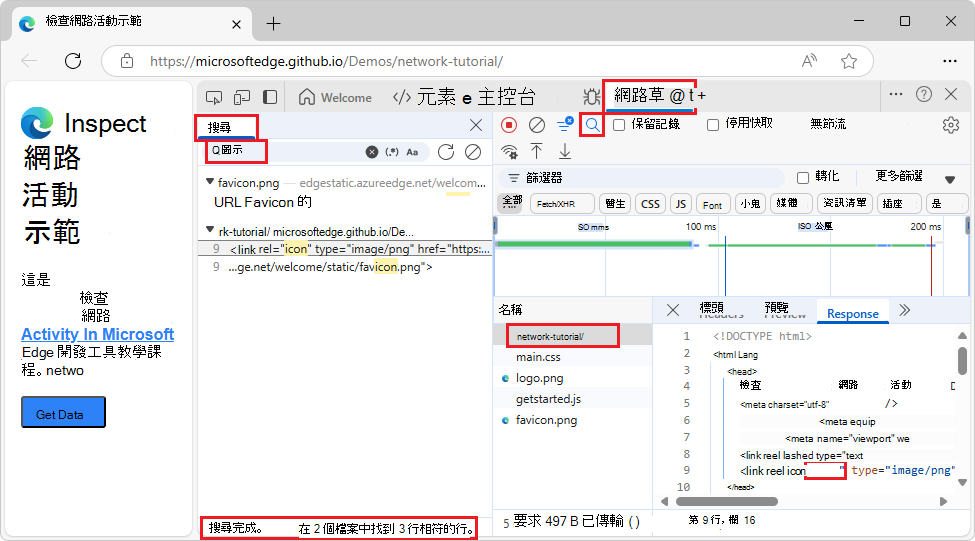Open the 元素 (Elements) tab
This screenshot has height=541, width=975.
pos(426,97)
